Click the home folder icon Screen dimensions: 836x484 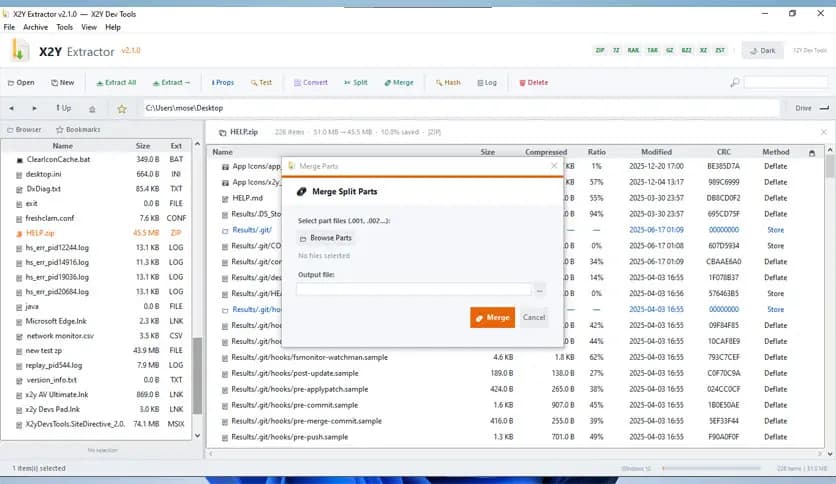click(92, 109)
